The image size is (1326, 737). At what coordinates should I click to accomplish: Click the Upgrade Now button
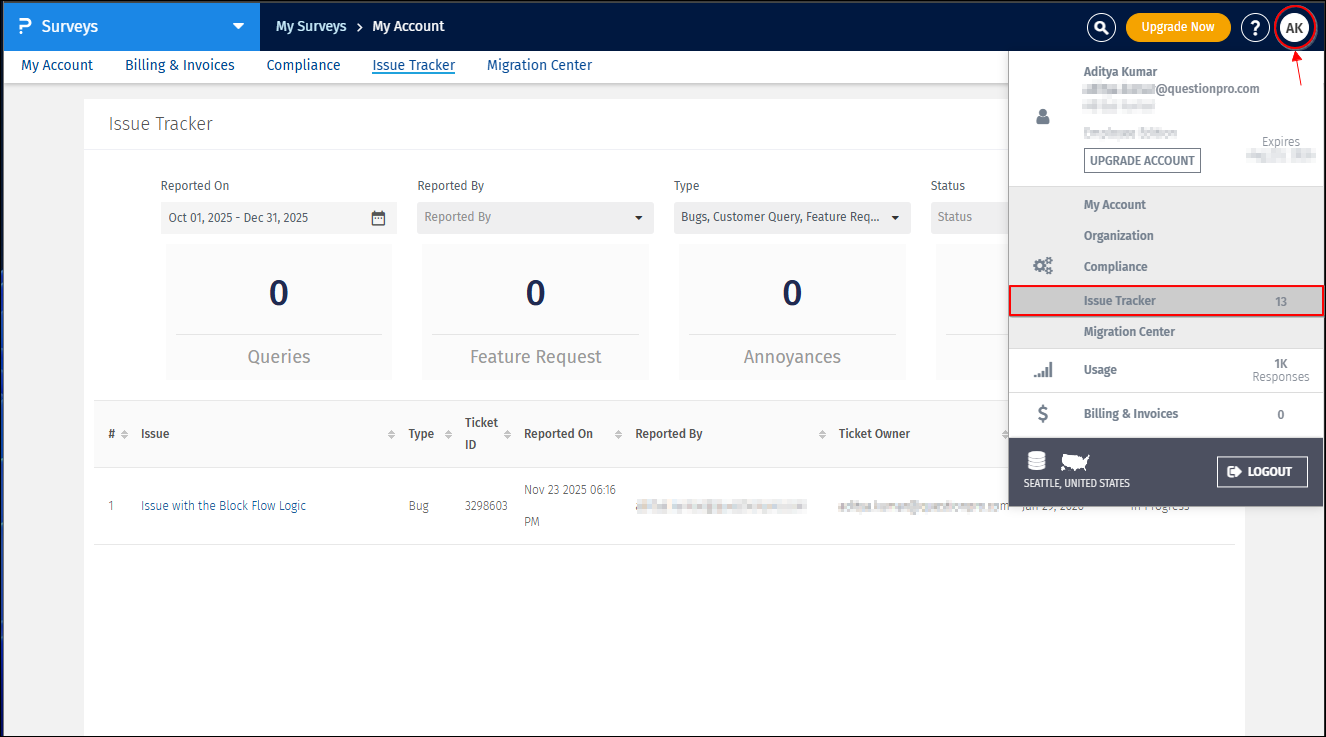click(x=1177, y=27)
